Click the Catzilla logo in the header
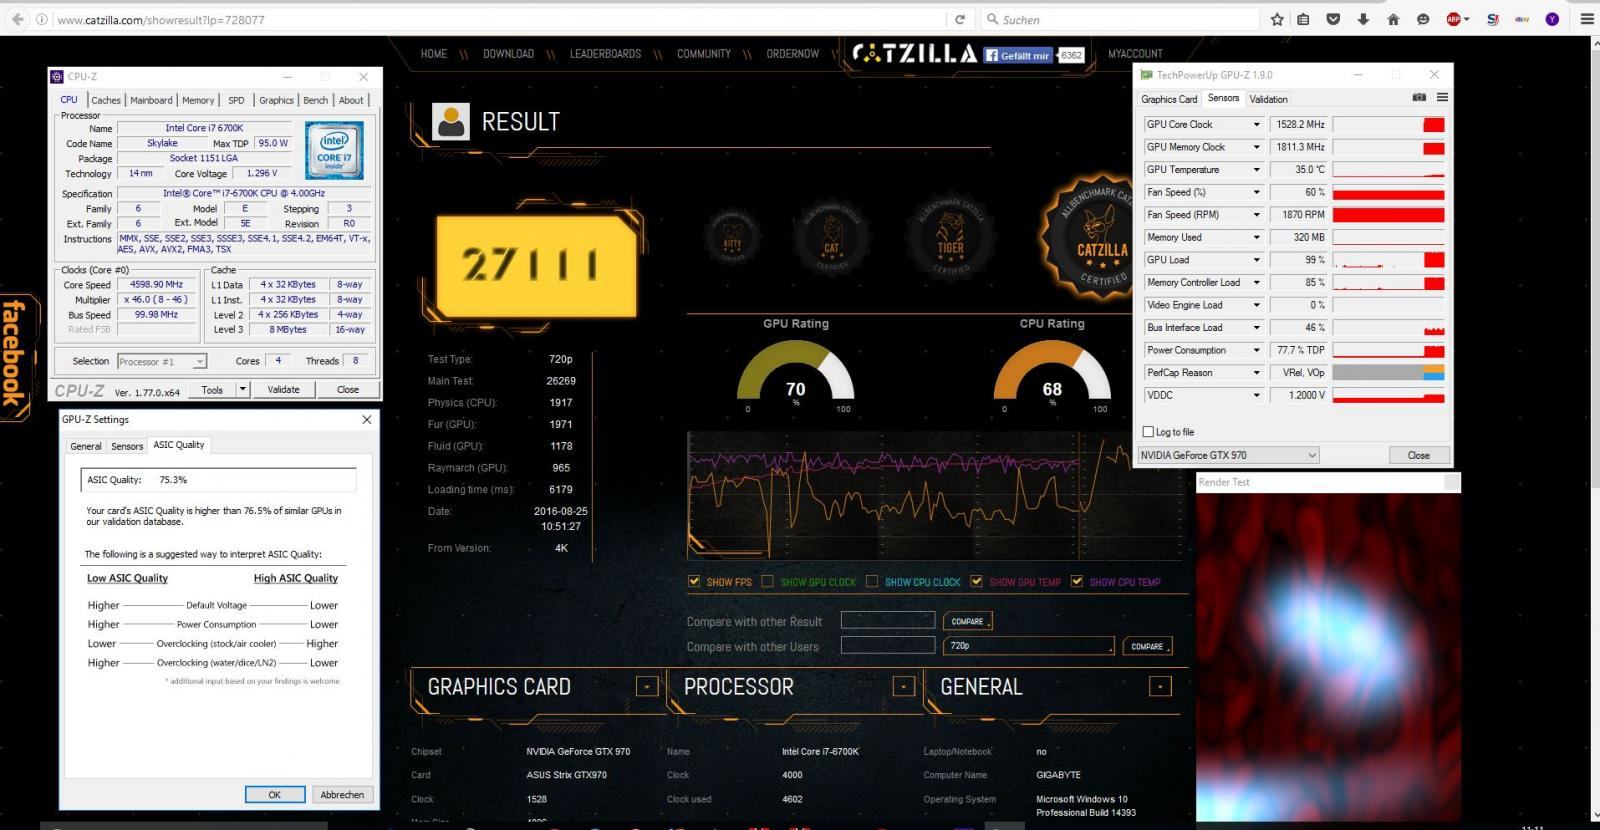The width and height of the screenshot is (1600, 830). coord(914,53)
